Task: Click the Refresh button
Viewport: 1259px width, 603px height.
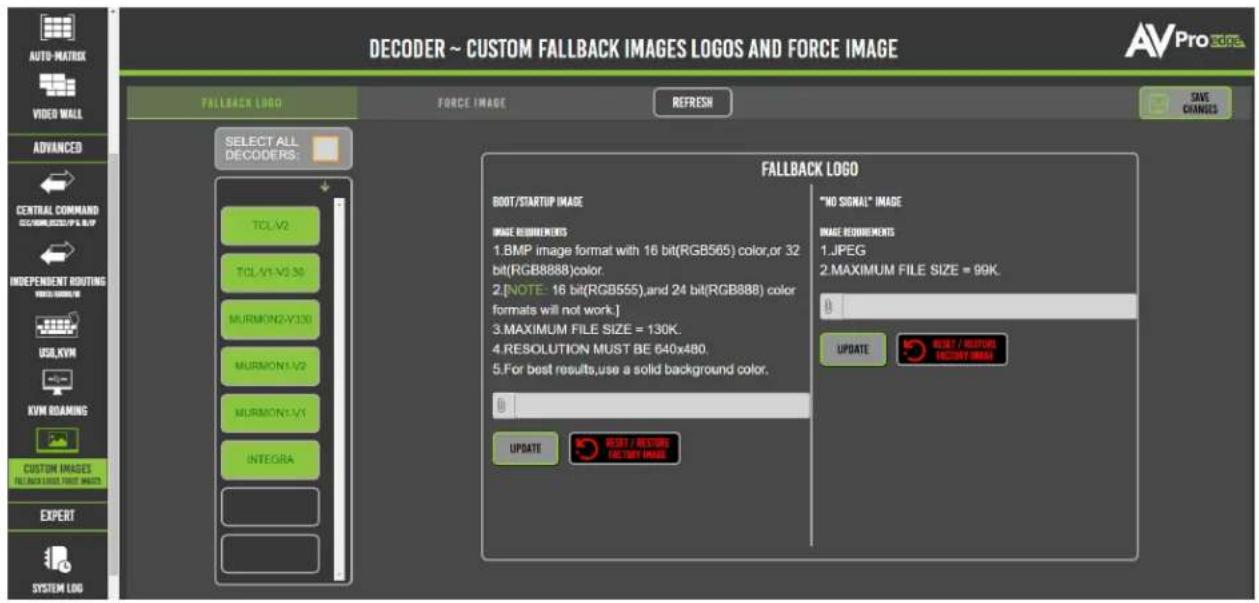Action: (692, 103)
